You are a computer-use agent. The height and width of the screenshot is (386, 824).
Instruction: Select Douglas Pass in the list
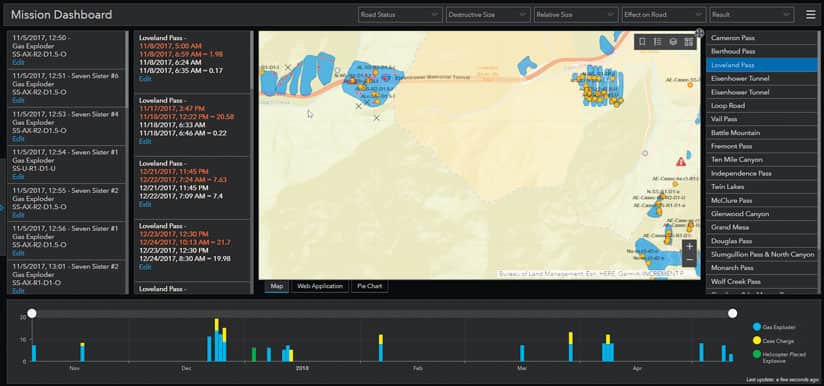click(761, 241)
